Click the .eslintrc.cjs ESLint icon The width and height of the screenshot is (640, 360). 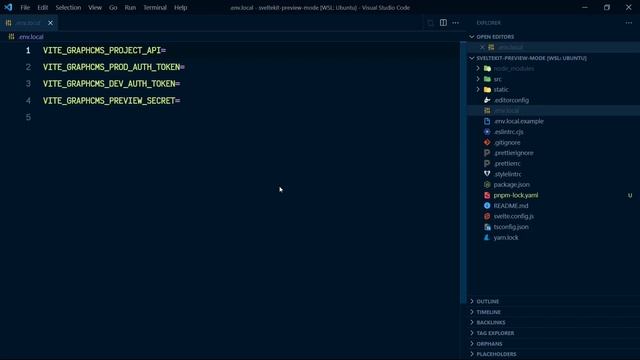487,132
